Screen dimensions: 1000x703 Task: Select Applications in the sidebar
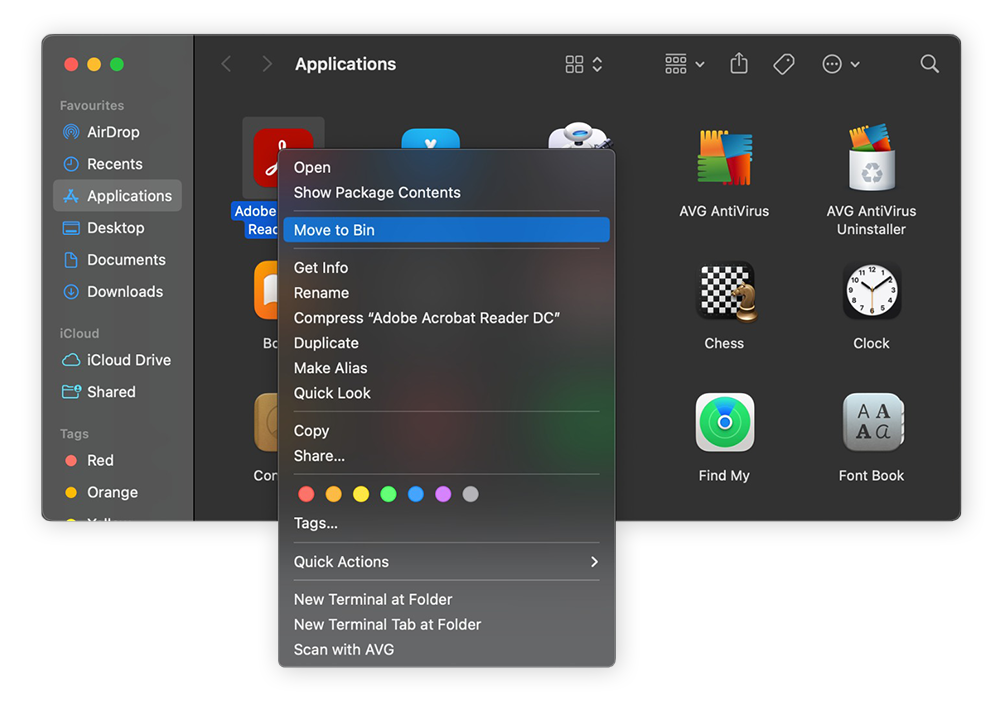[x=117, y=196]
